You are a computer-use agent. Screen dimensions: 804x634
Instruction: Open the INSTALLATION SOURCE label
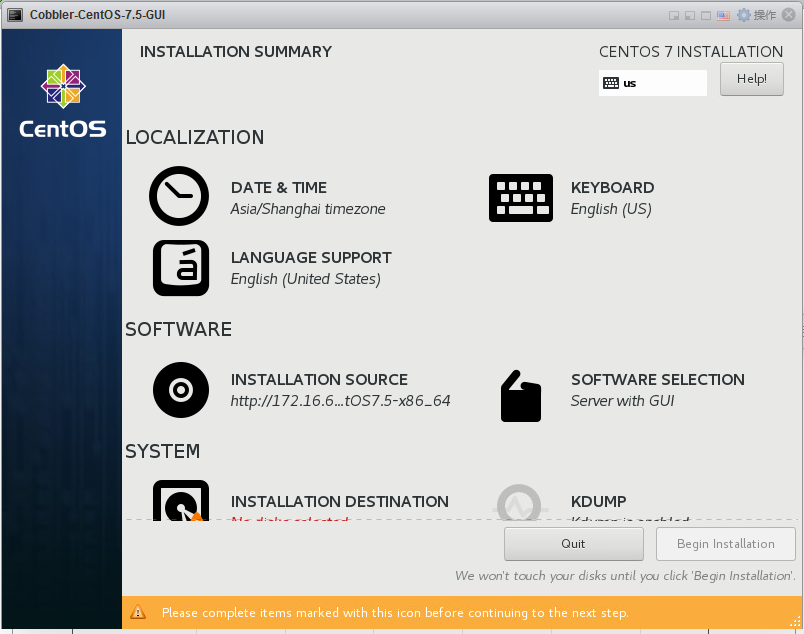point(319,380)
